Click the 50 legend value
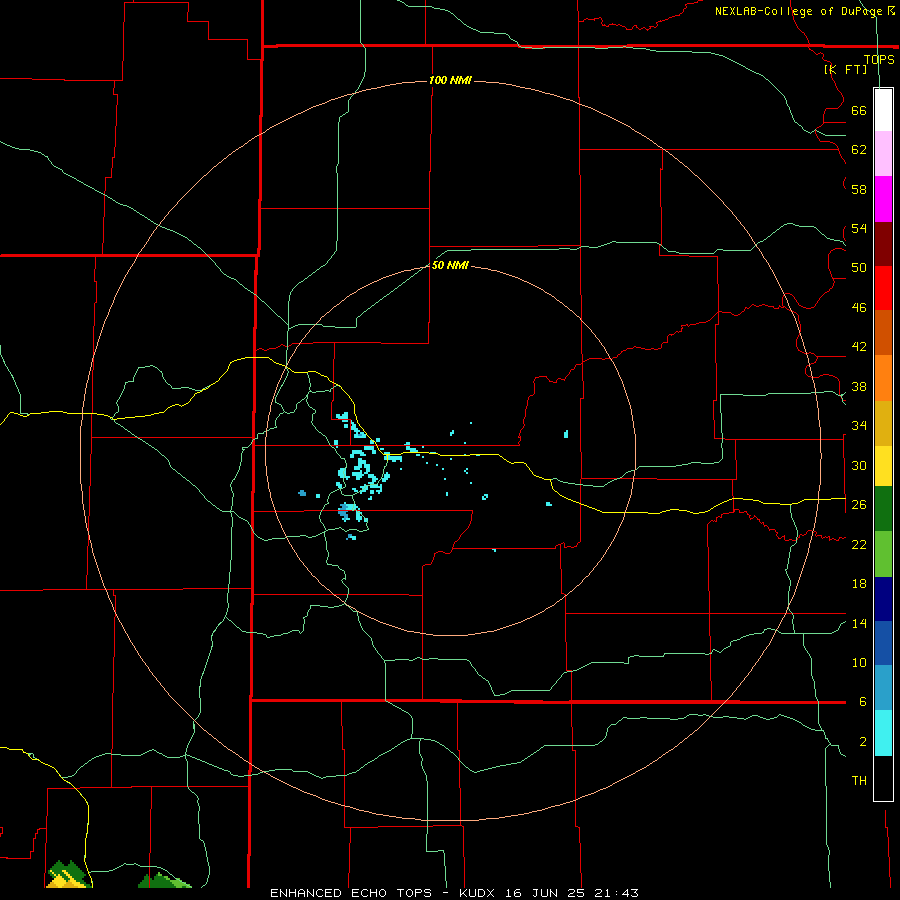The height and width of the screenshot is (900, 900). (859, 267)
